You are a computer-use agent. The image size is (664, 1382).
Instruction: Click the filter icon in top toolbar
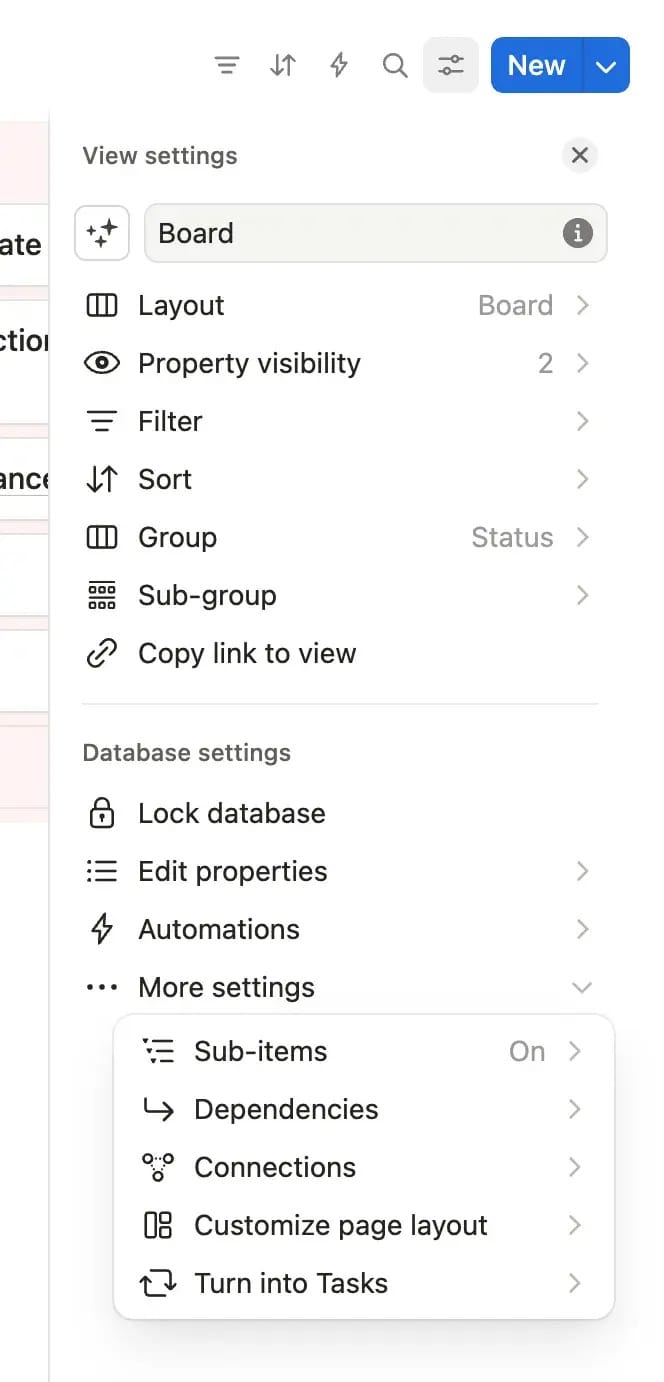(x=227, y=66)
